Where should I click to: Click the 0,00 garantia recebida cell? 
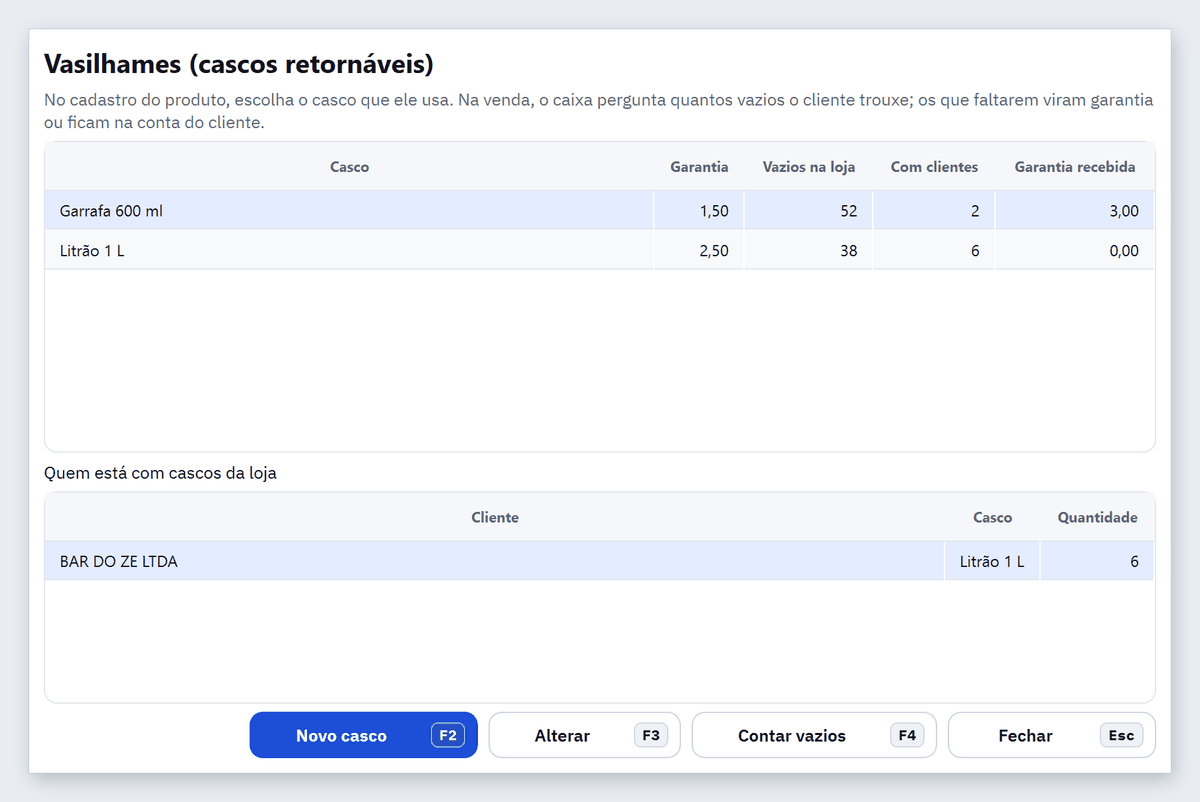tap(1075, 251)
